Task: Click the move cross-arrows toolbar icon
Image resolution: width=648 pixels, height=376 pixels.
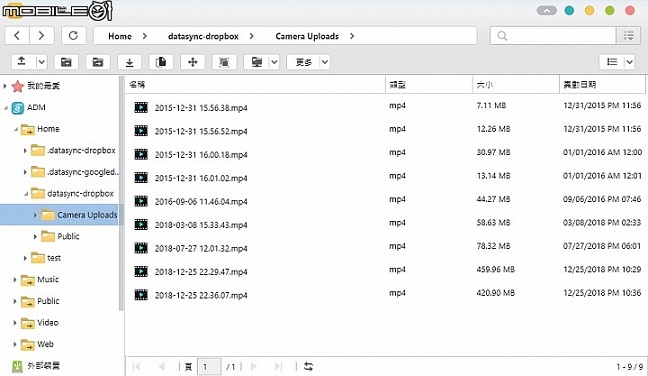Action: [193, 62]
